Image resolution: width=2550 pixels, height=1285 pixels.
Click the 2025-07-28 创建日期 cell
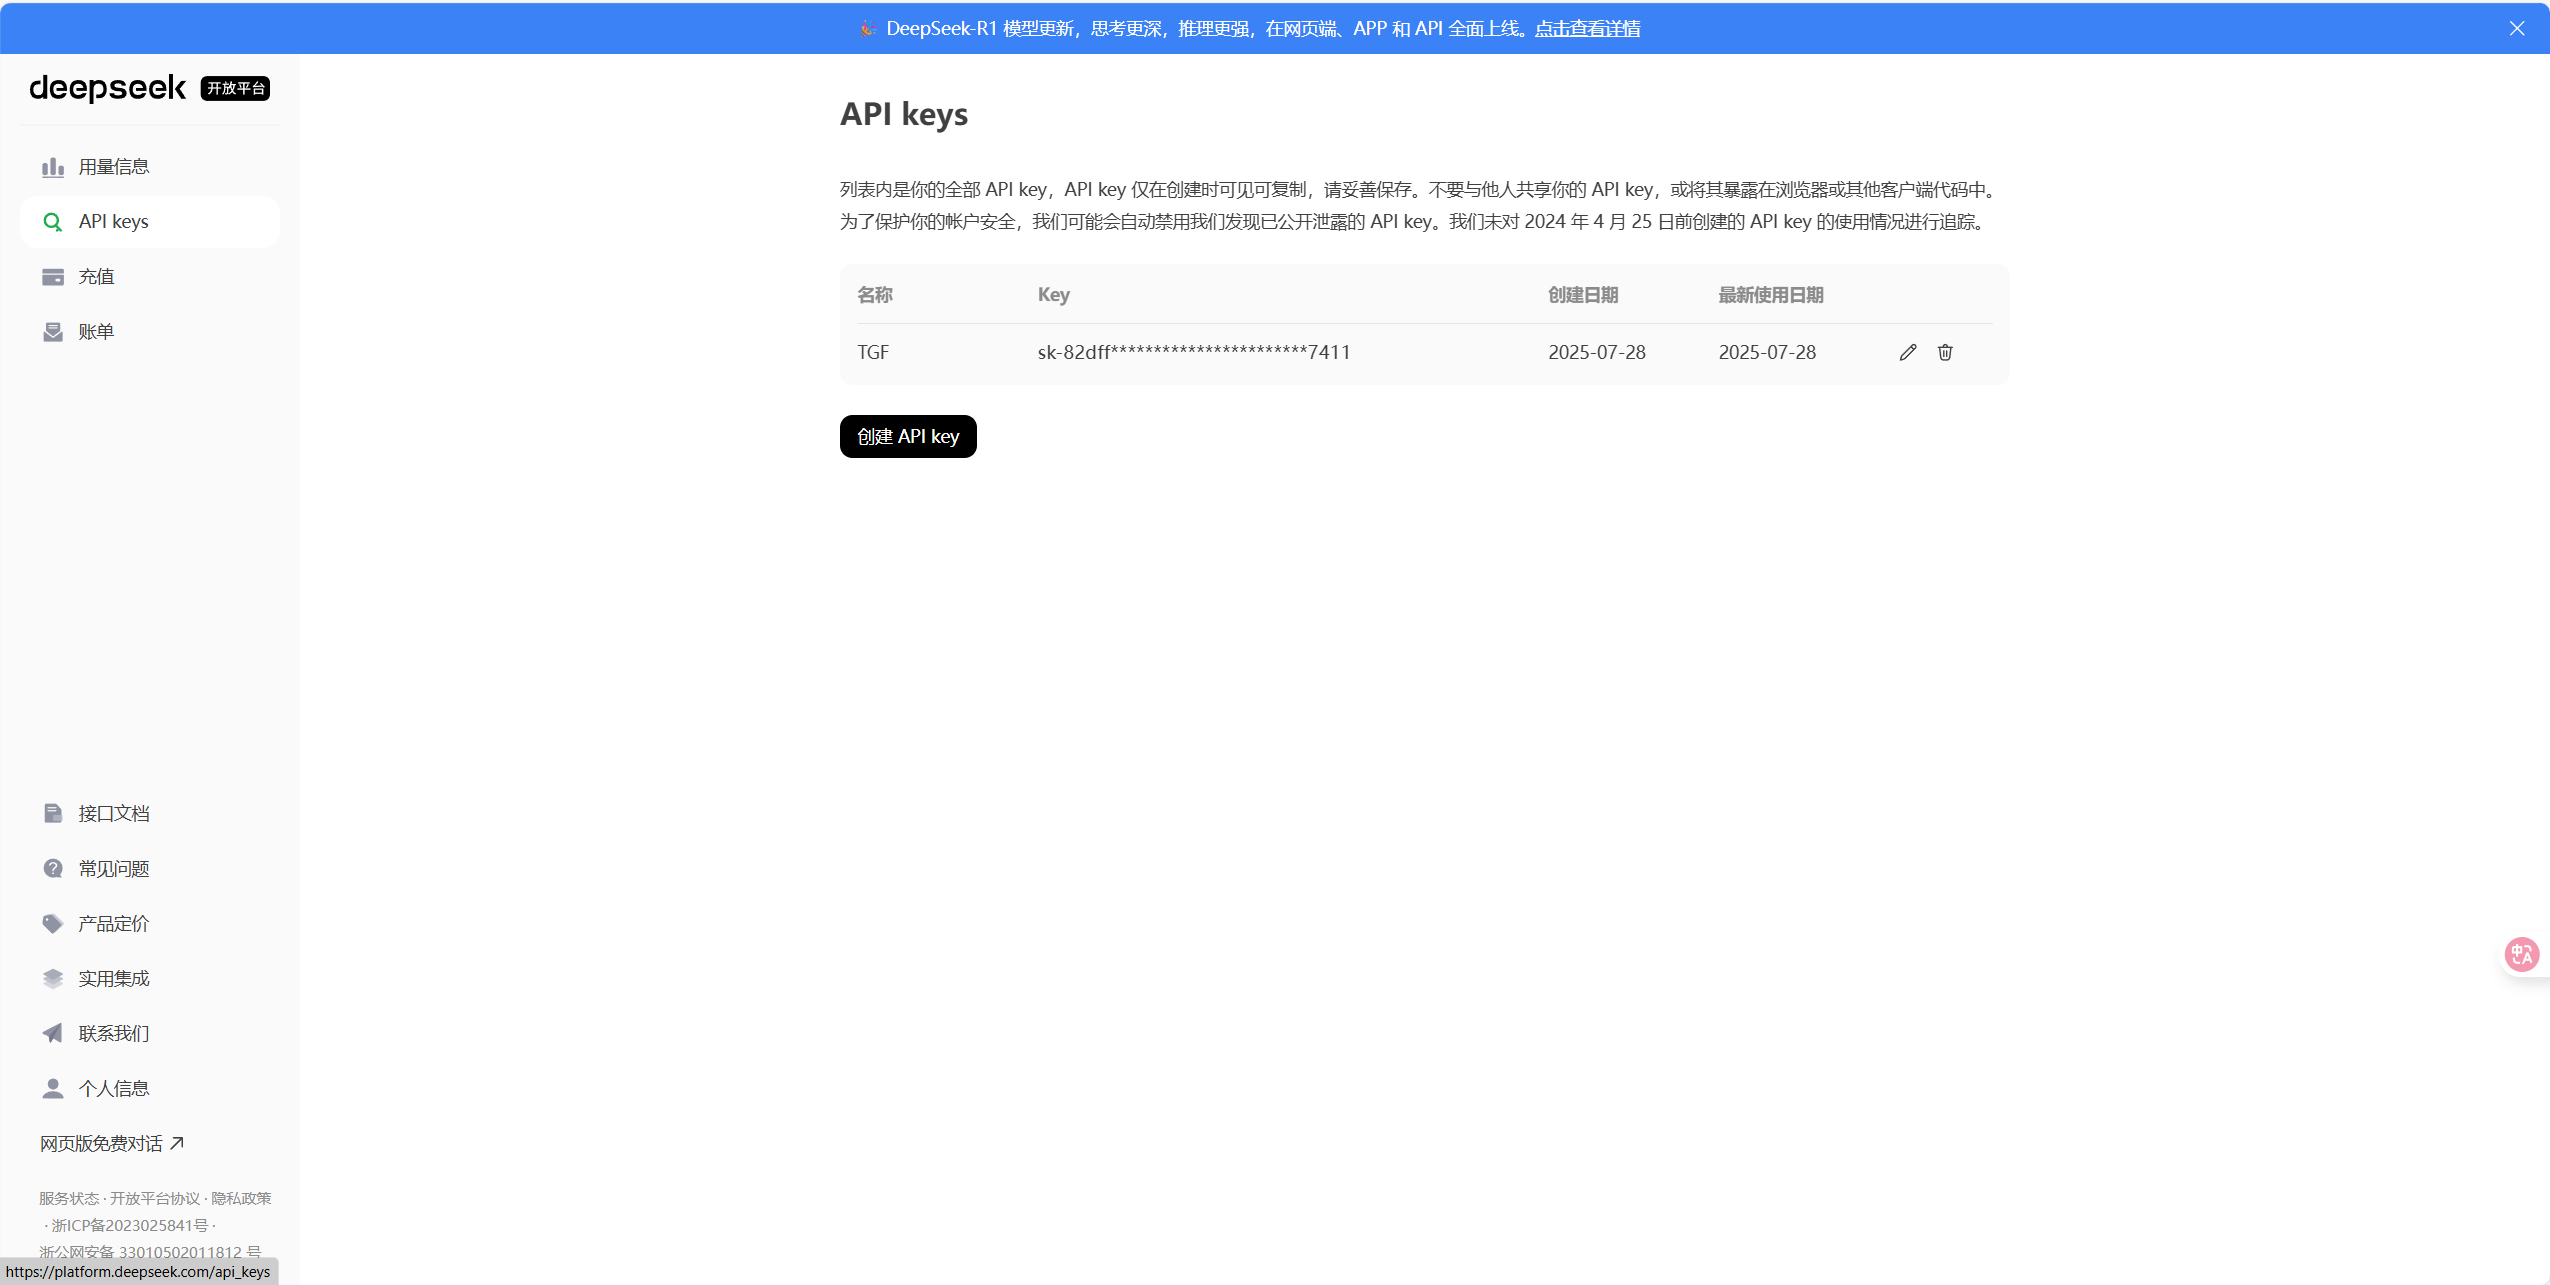(1597, 352)
